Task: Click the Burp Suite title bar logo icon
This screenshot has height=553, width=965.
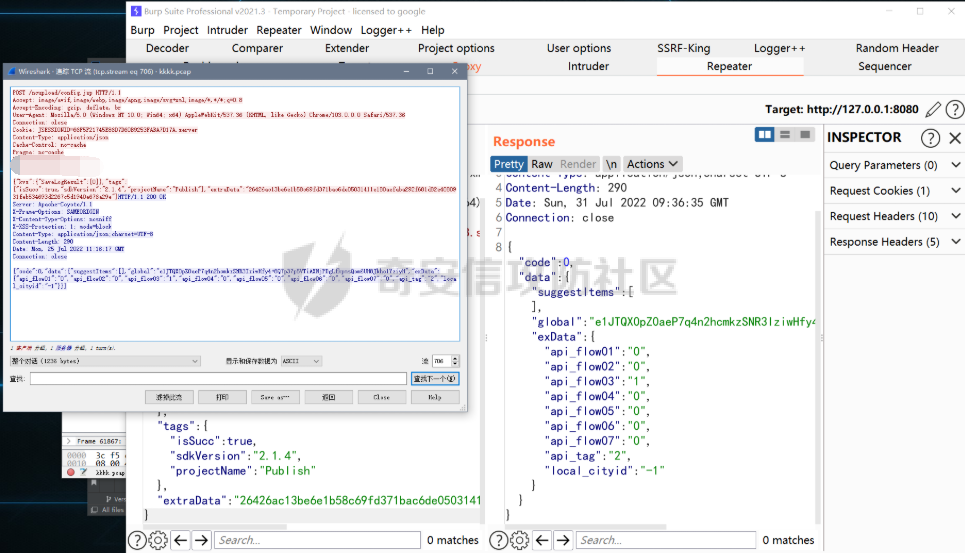Action: point(136,11)
